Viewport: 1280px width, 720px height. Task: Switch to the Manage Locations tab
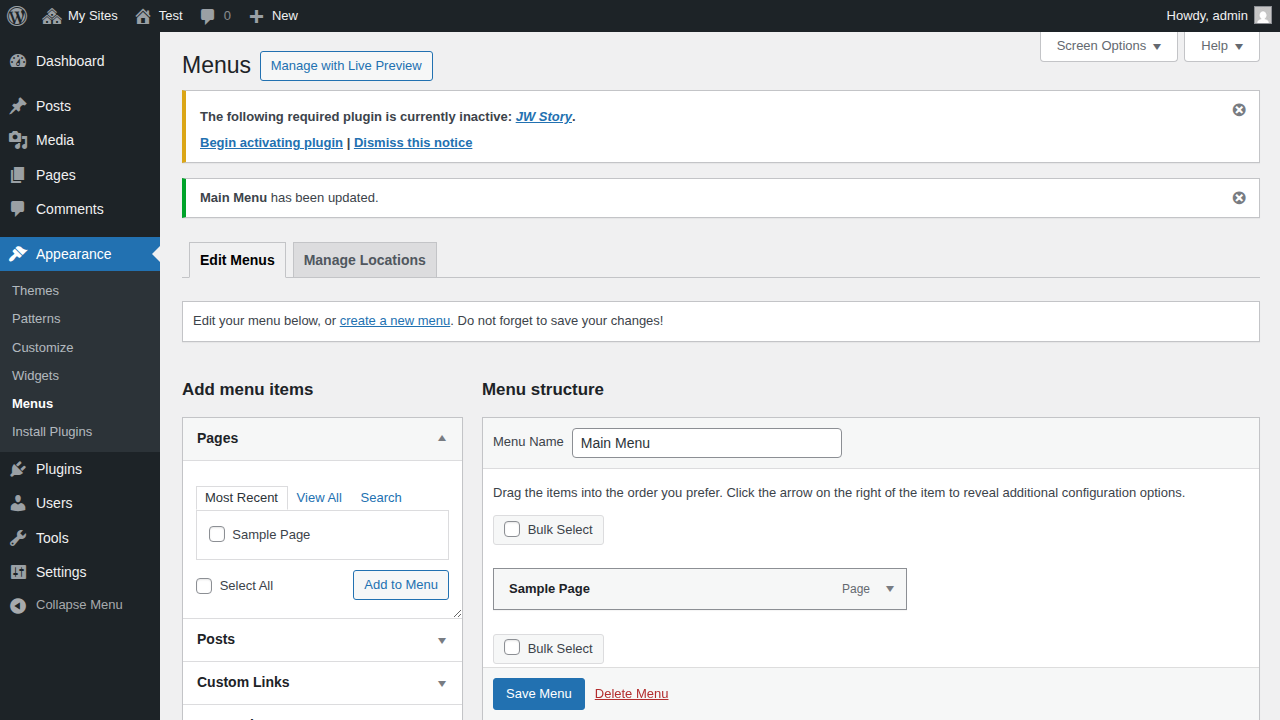(364, 260)
